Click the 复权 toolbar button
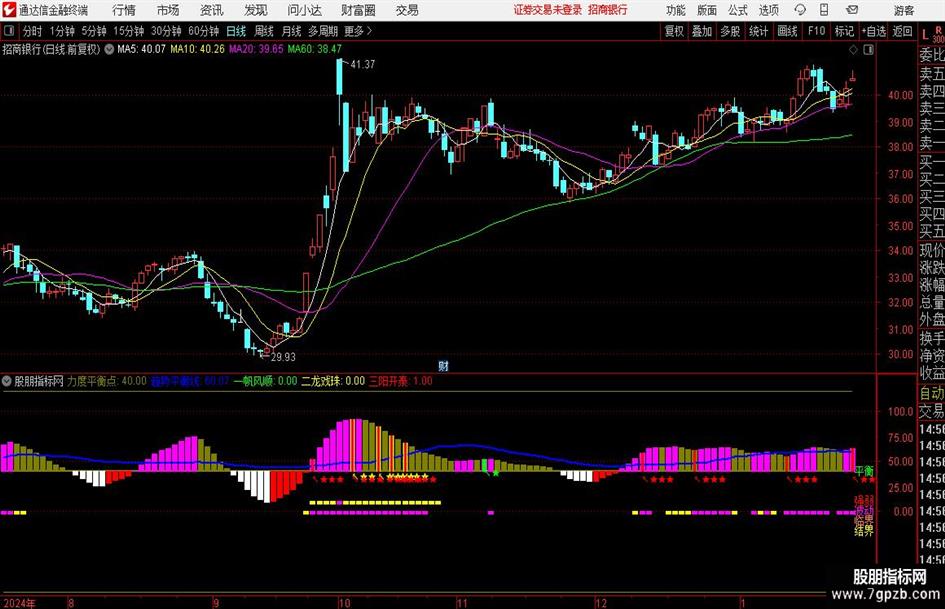Viewport: 945px width, 609px height. (x=674, y=31)
